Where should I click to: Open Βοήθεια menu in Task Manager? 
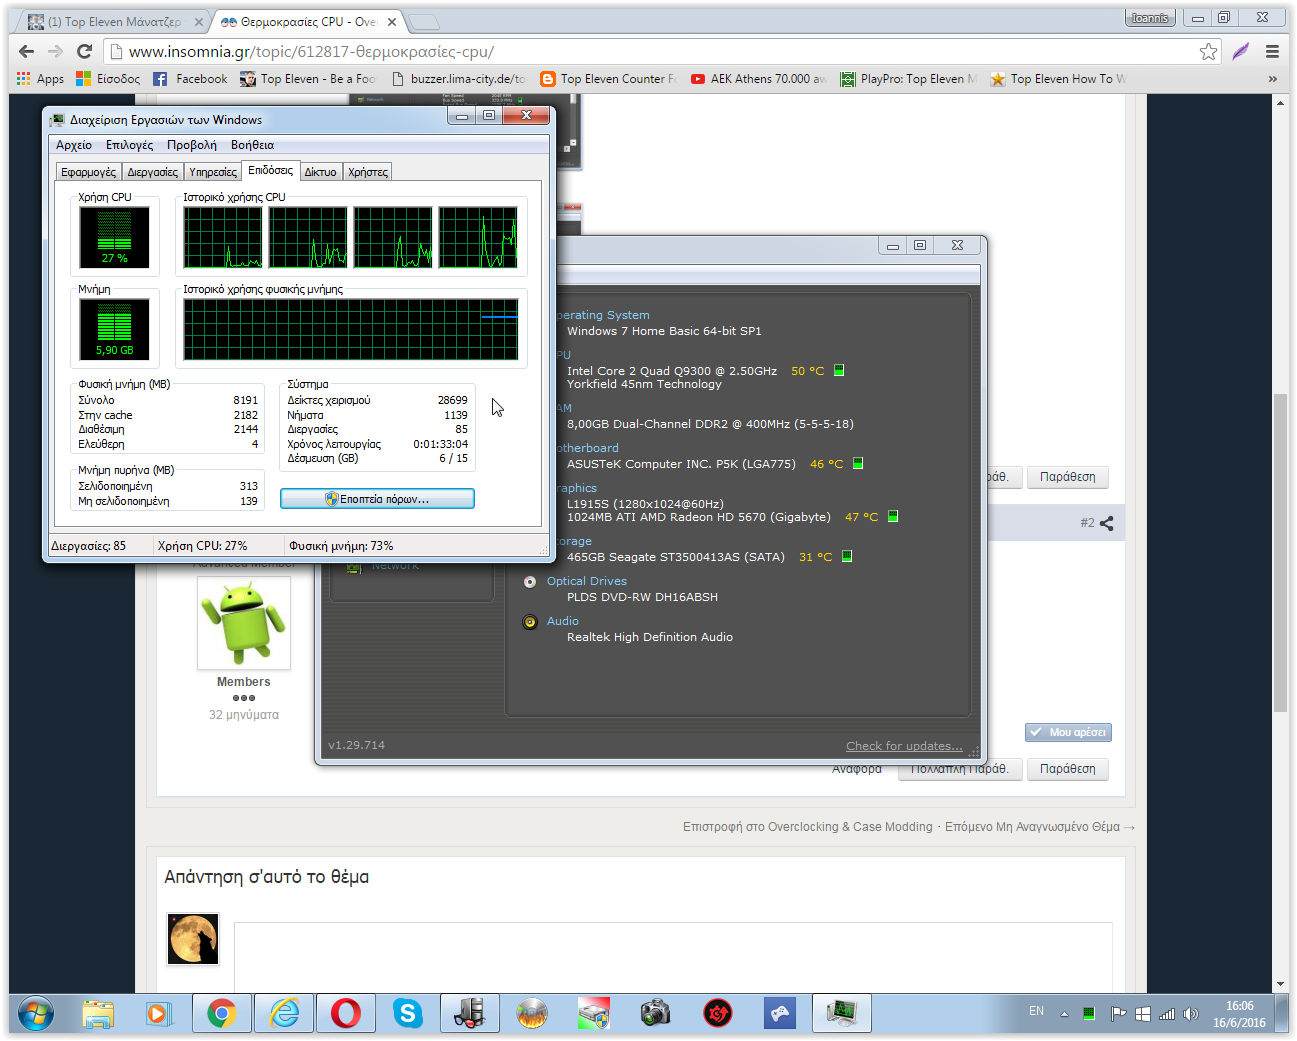click(x=252, y=145)
